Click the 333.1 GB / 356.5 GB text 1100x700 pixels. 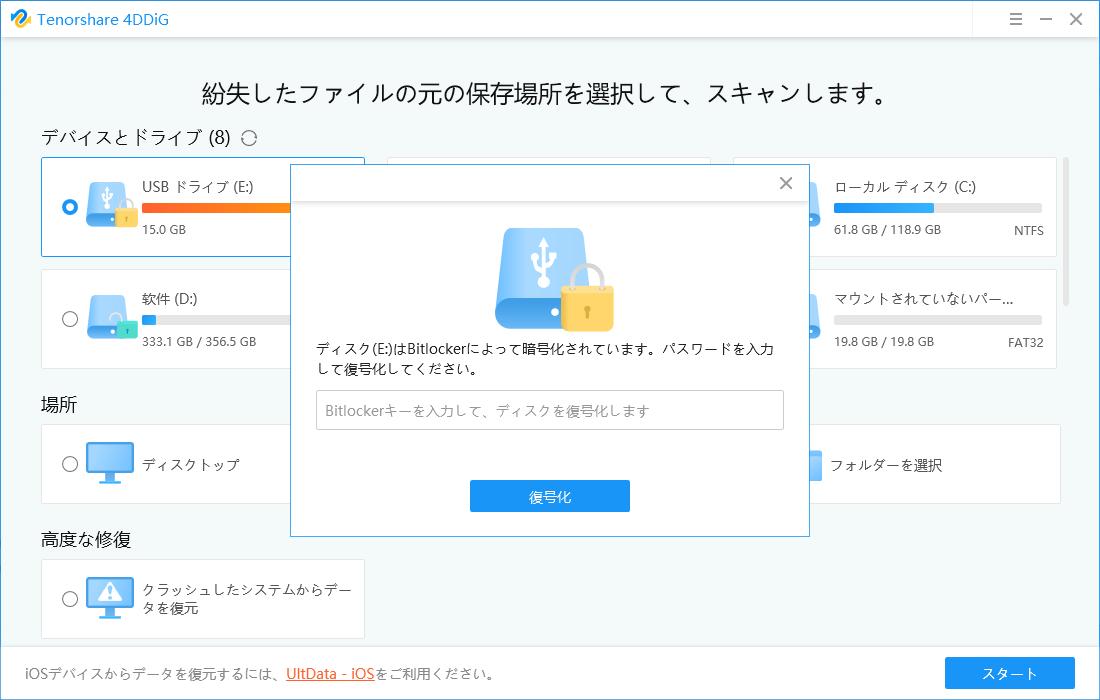coord(199,342)
